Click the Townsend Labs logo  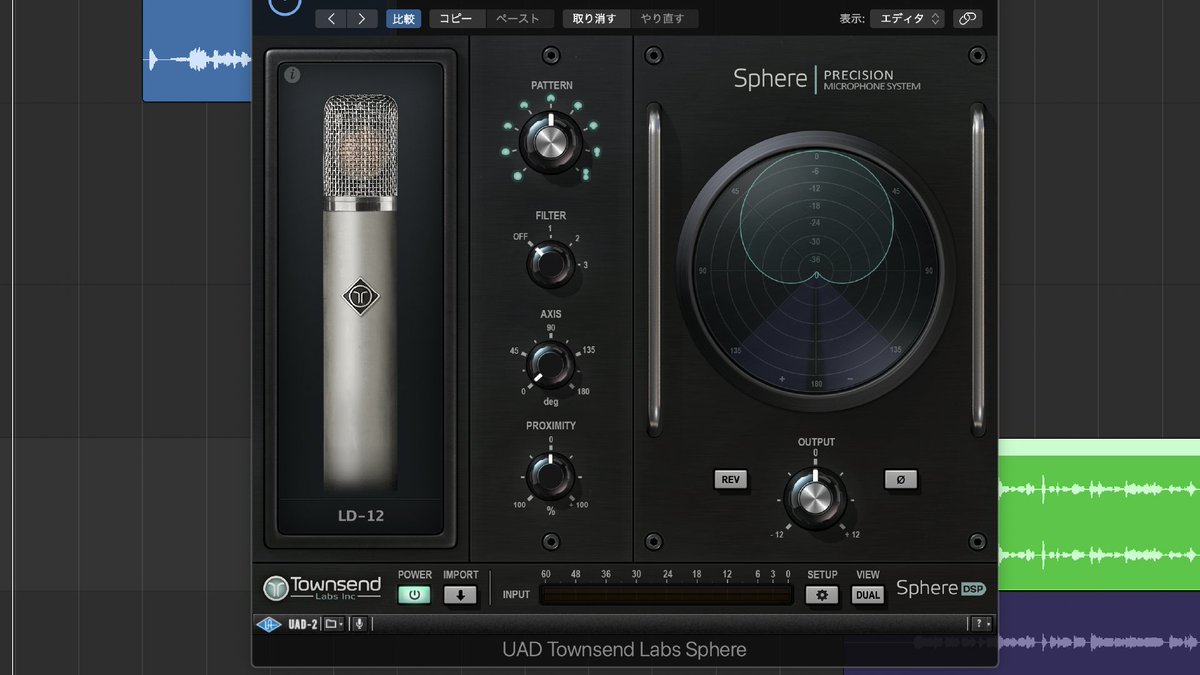coord(322,588)
